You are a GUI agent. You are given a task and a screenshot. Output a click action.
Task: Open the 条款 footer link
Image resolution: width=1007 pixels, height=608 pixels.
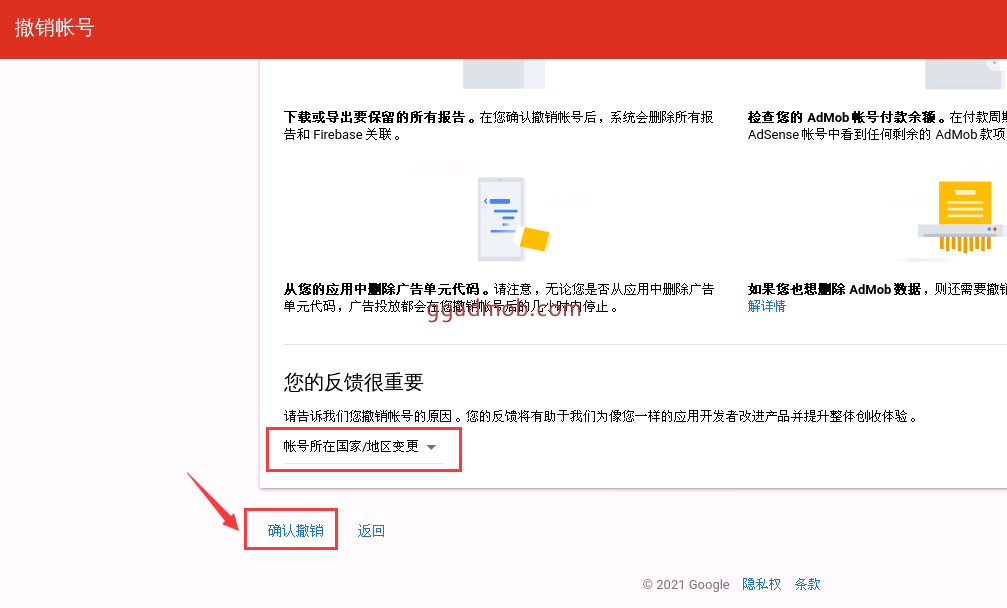pos(807,585)
